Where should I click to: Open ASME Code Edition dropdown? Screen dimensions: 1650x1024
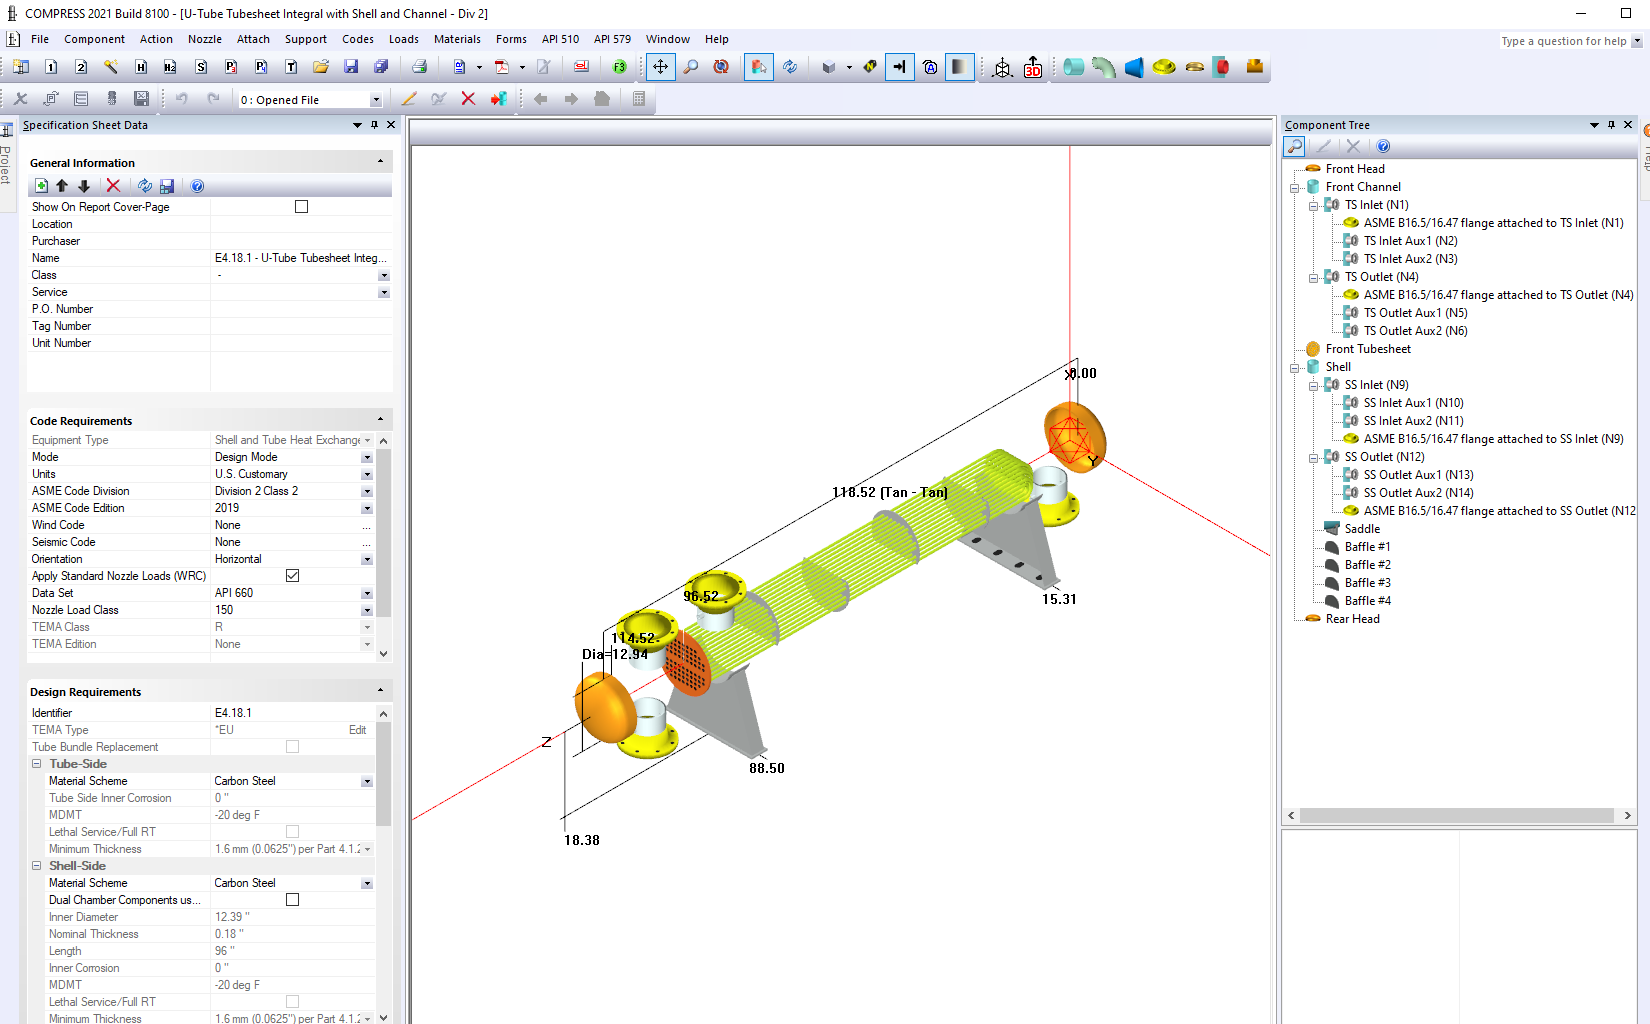click(367, 508)
